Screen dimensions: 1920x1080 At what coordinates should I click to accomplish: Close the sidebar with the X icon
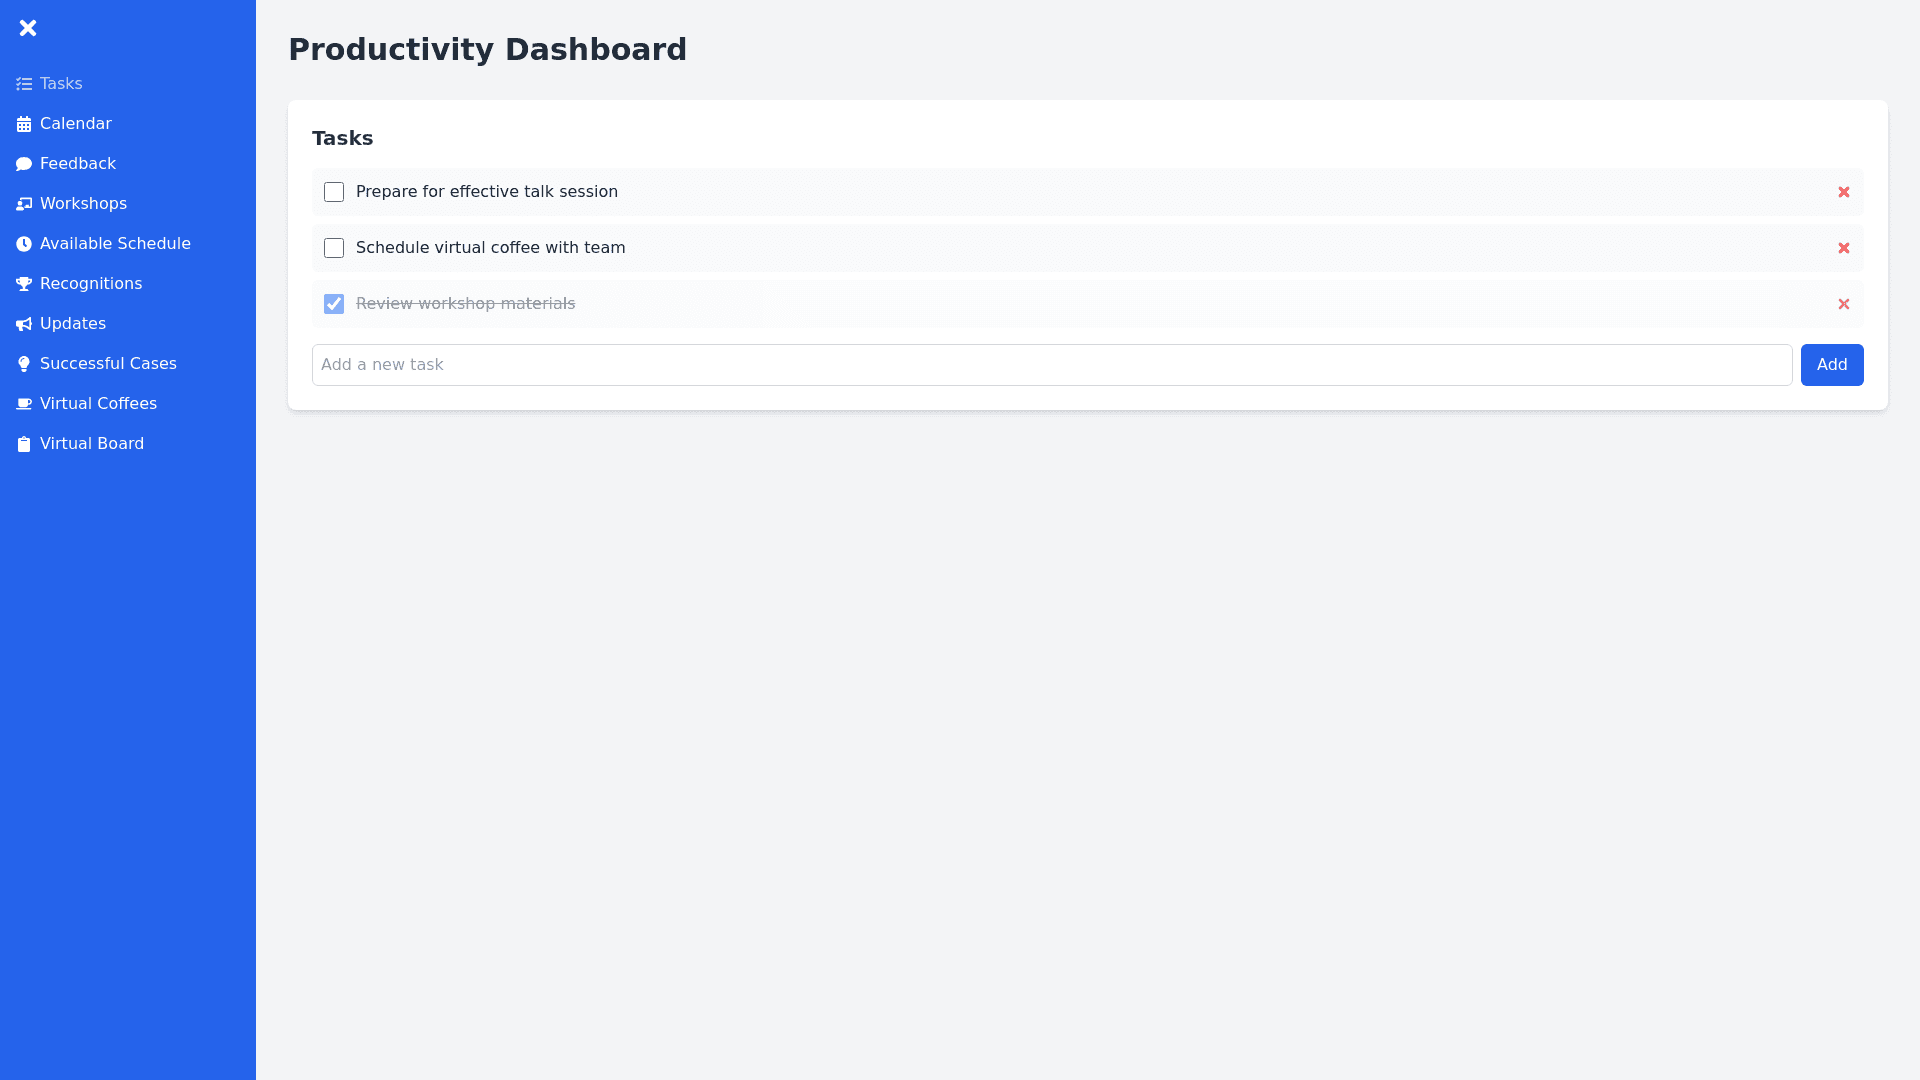[x=28, y=28]
